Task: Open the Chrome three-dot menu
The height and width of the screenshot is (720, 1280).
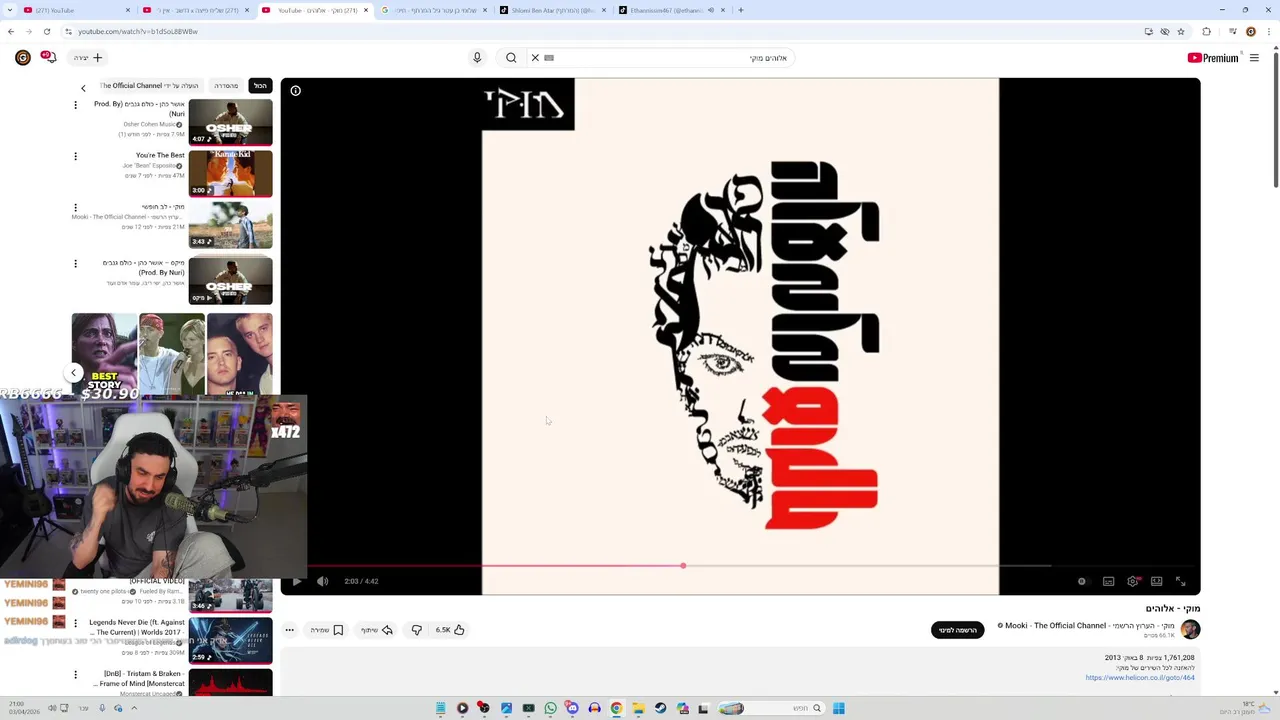Action: coord(1267,31)
